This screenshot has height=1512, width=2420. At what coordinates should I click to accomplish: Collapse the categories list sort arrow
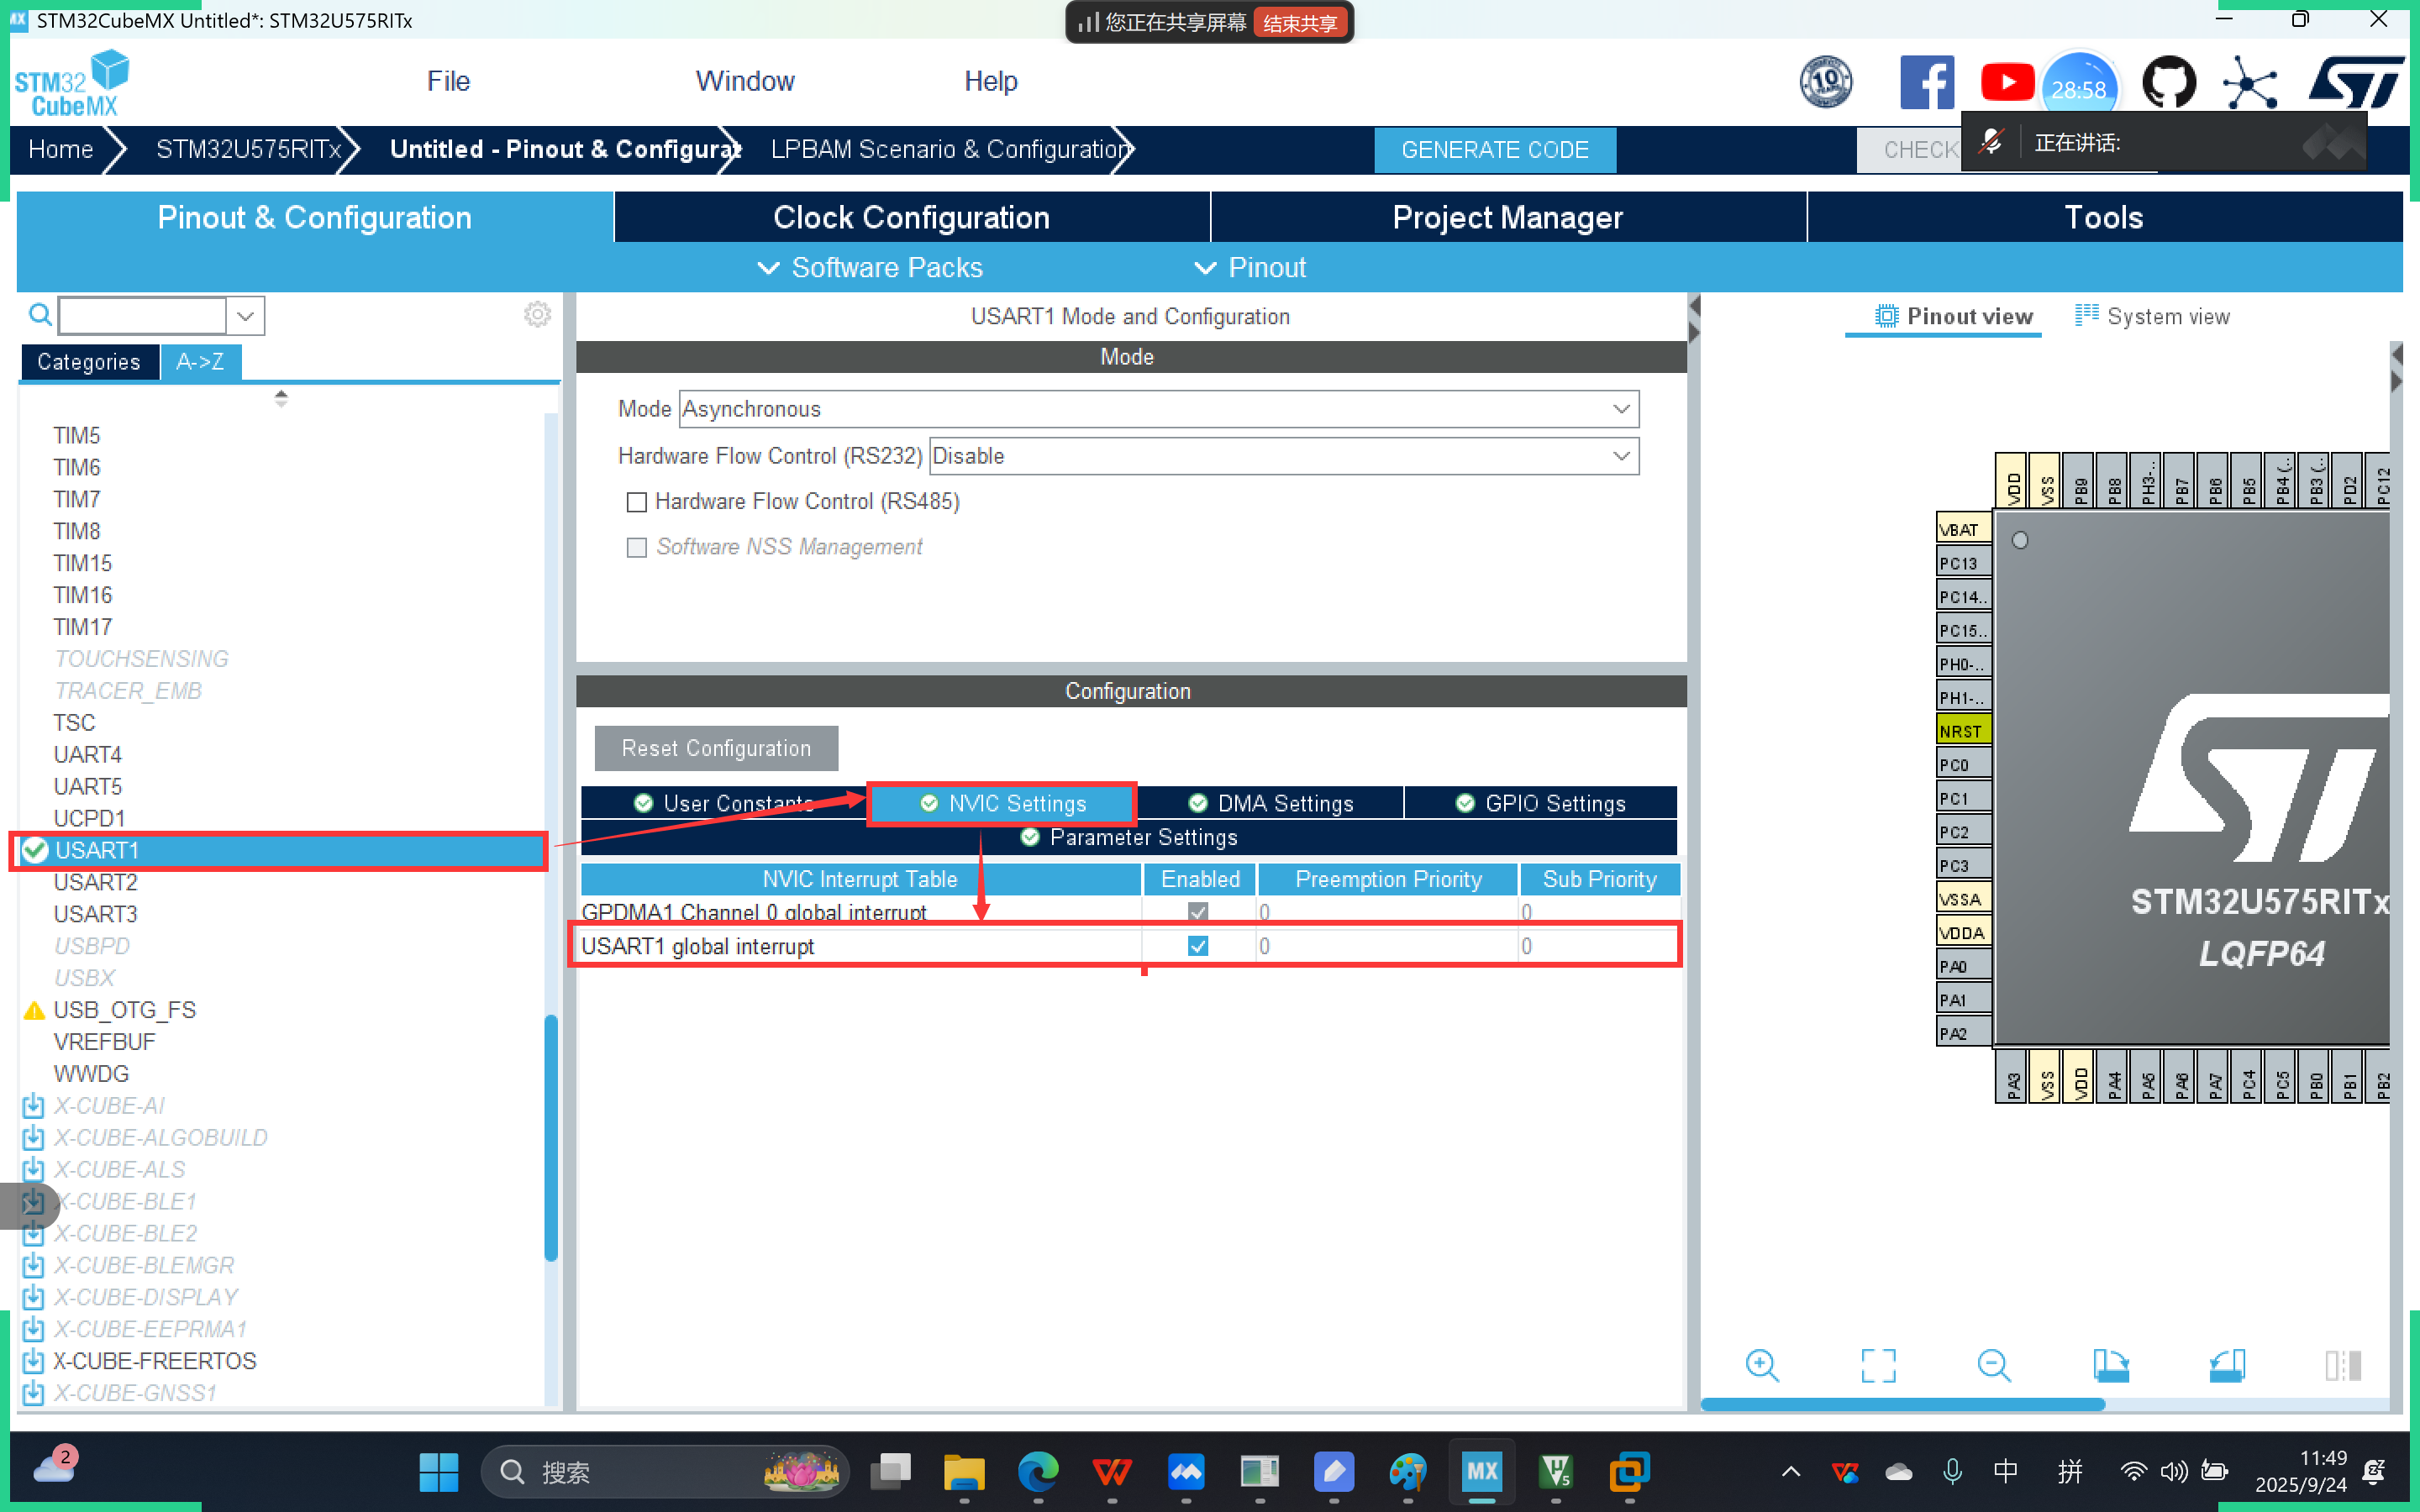pos(281,398)
